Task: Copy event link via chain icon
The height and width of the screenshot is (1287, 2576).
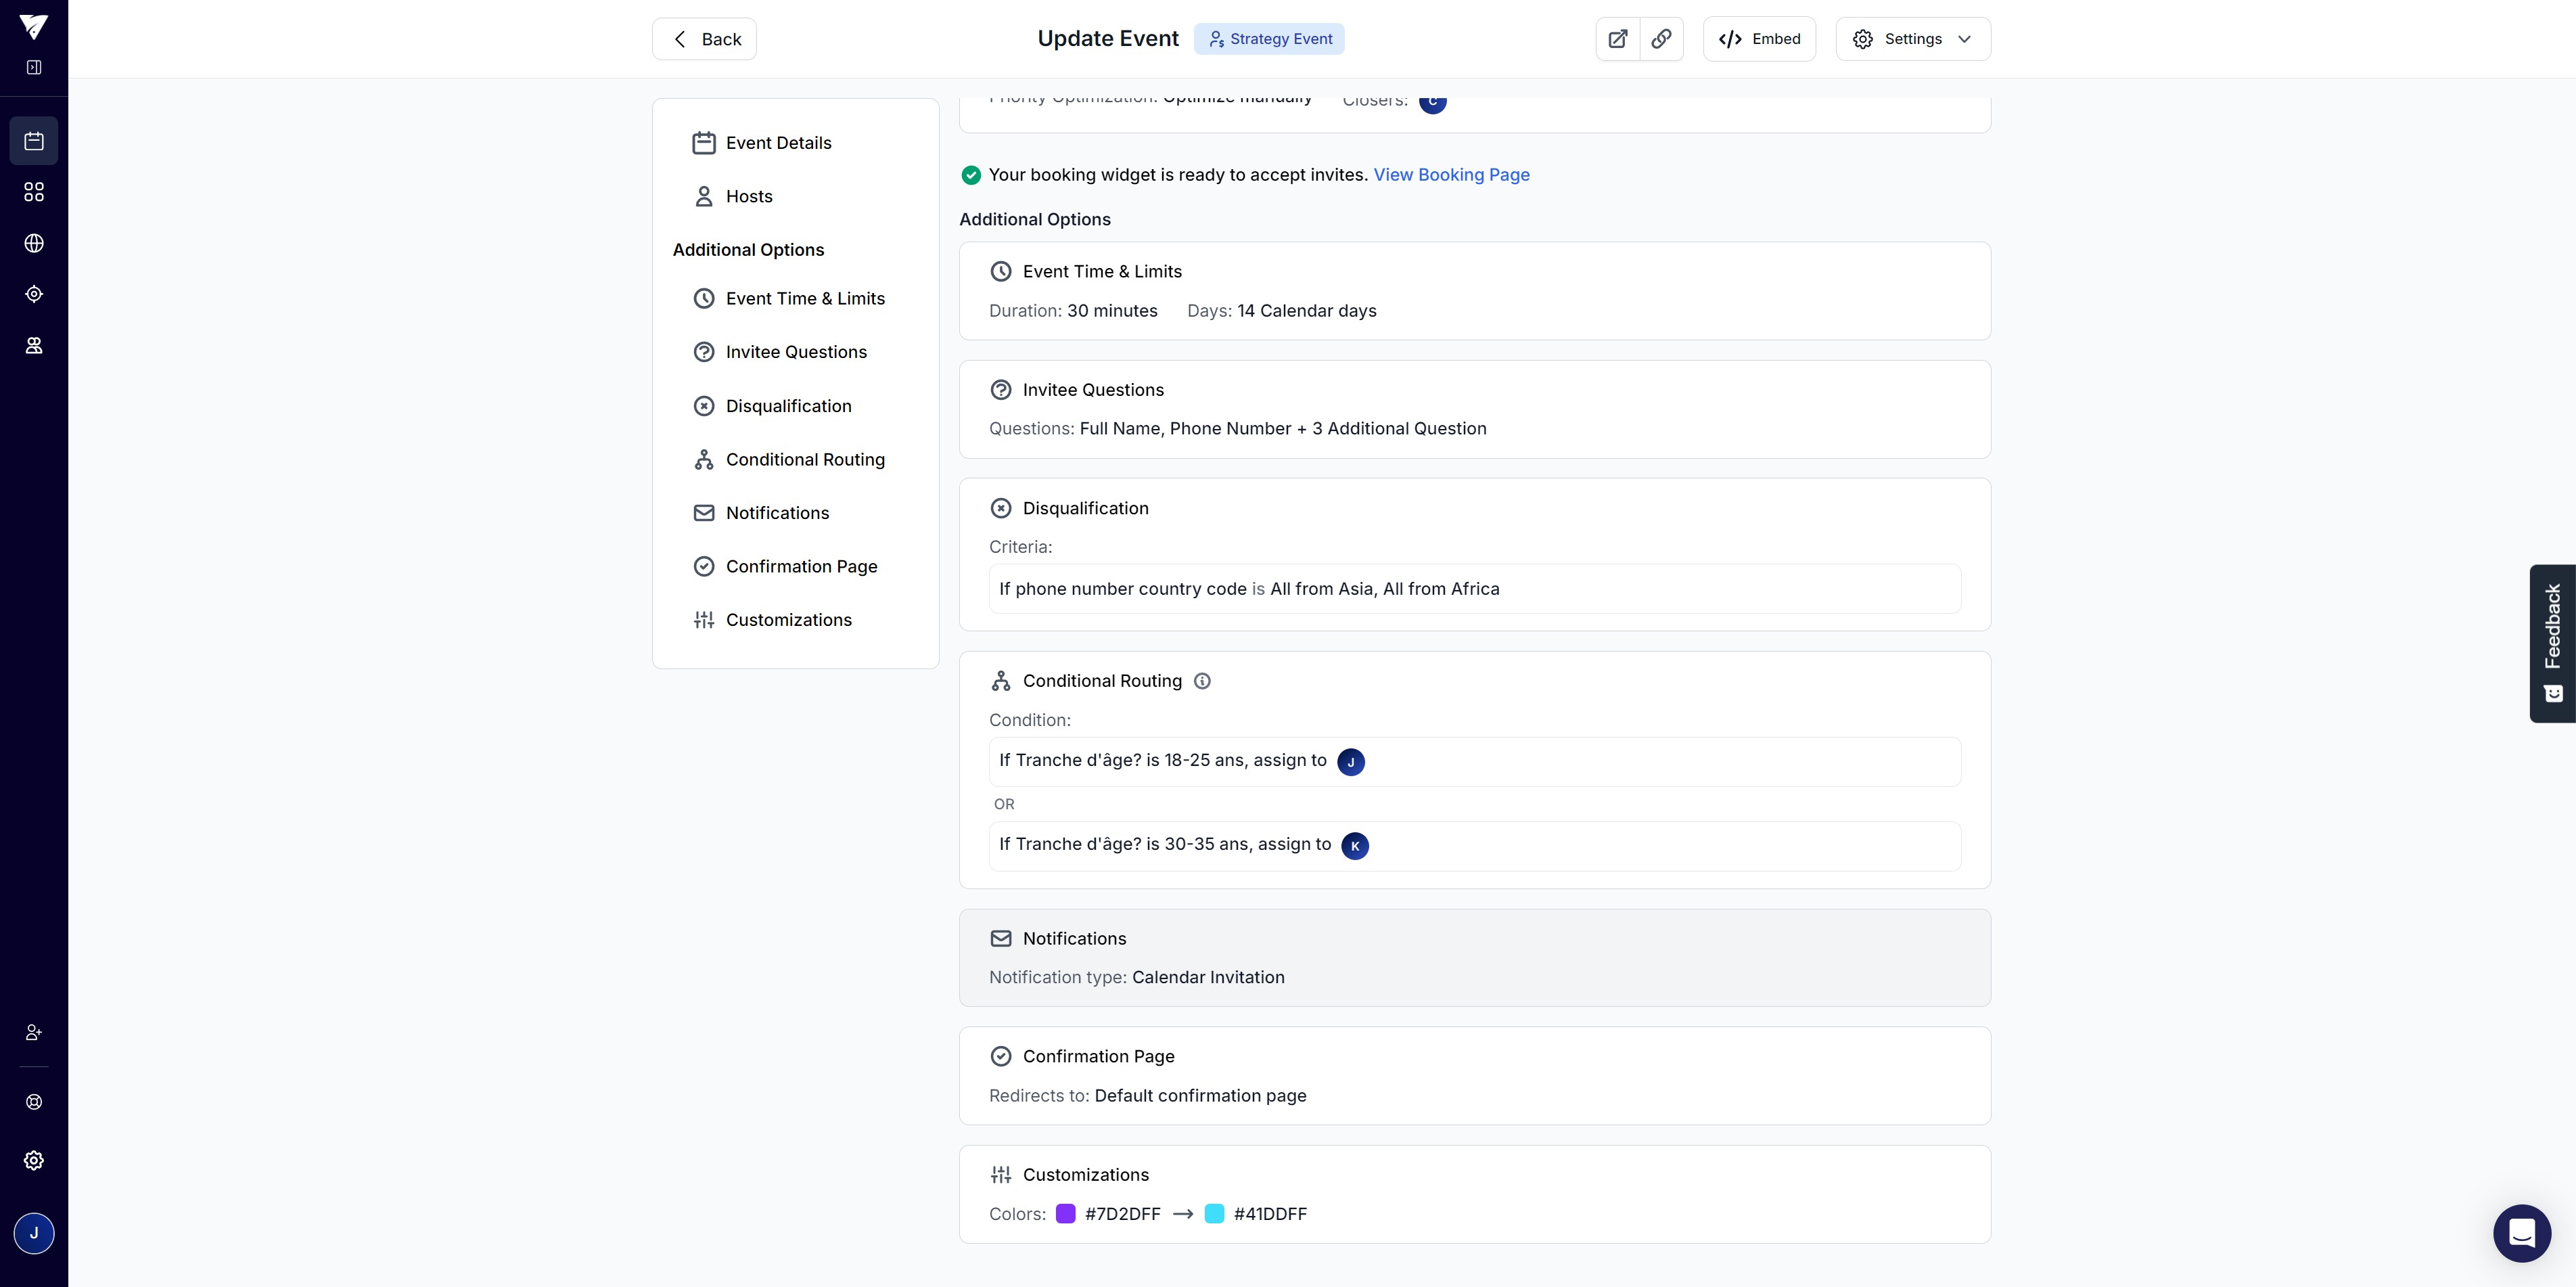Action: (x=1661, y=39)
